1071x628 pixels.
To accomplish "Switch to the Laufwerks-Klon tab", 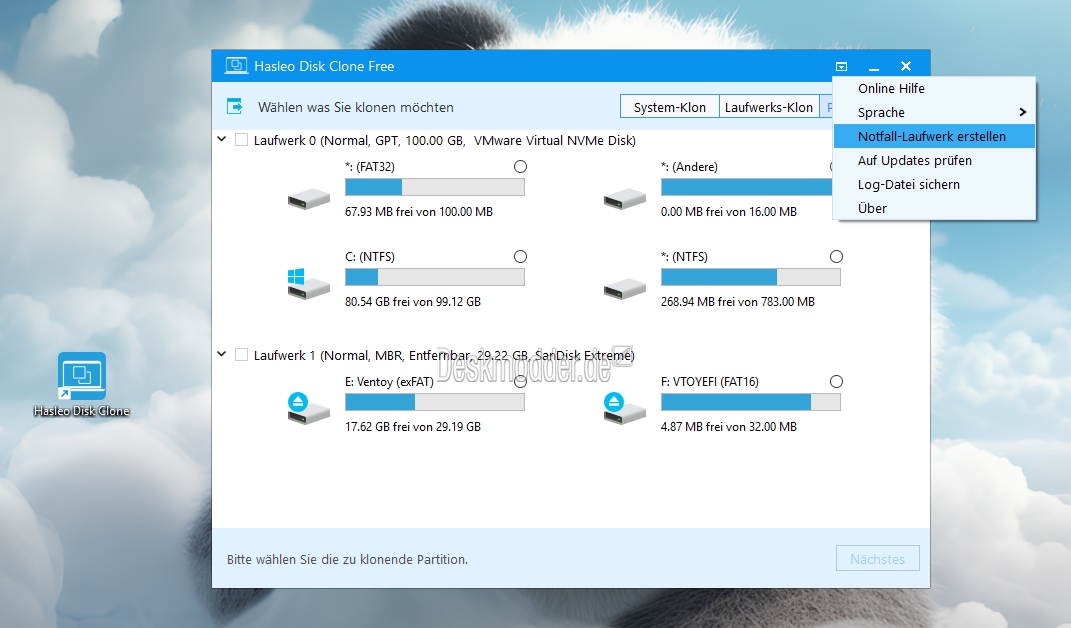I will (768, 107).
